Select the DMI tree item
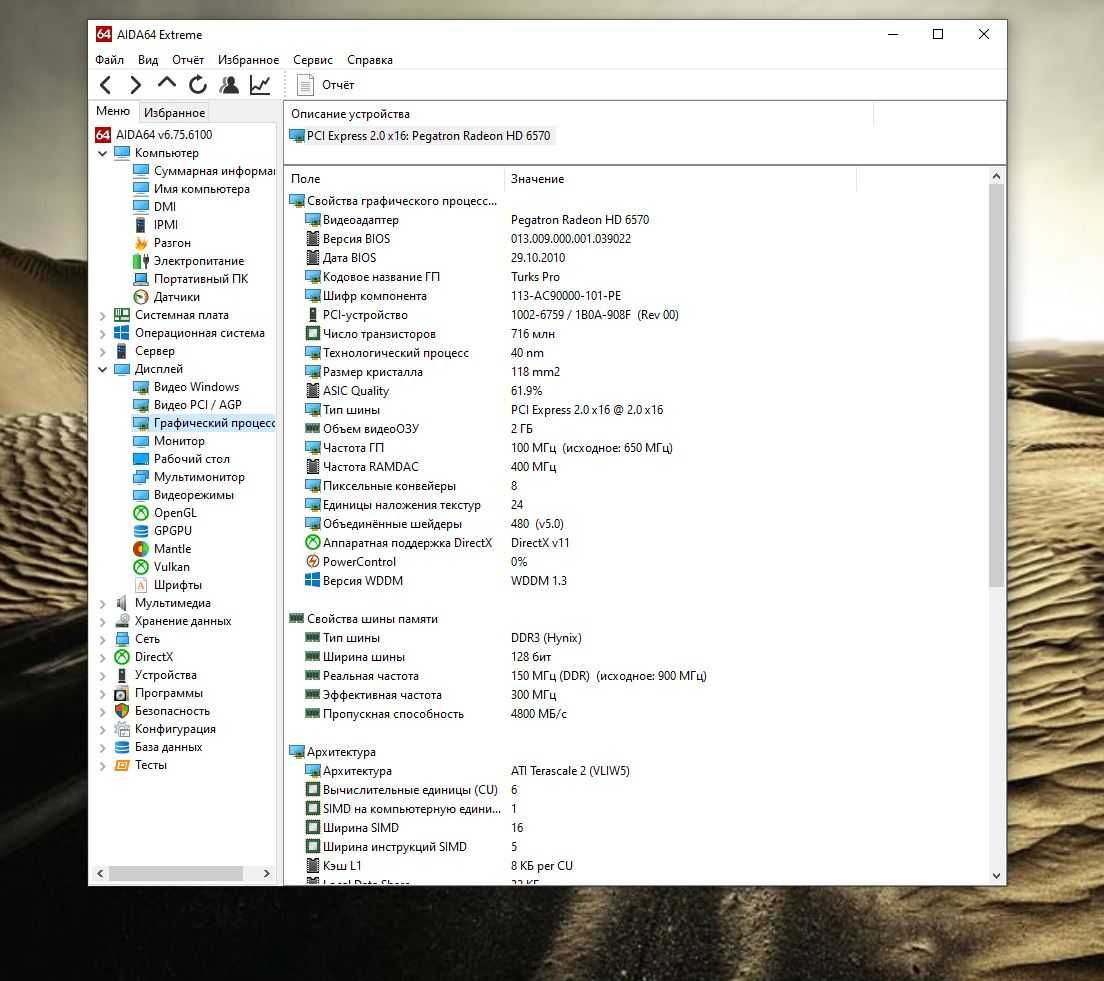Screen dimensions: 1104x981 (155, 206)
